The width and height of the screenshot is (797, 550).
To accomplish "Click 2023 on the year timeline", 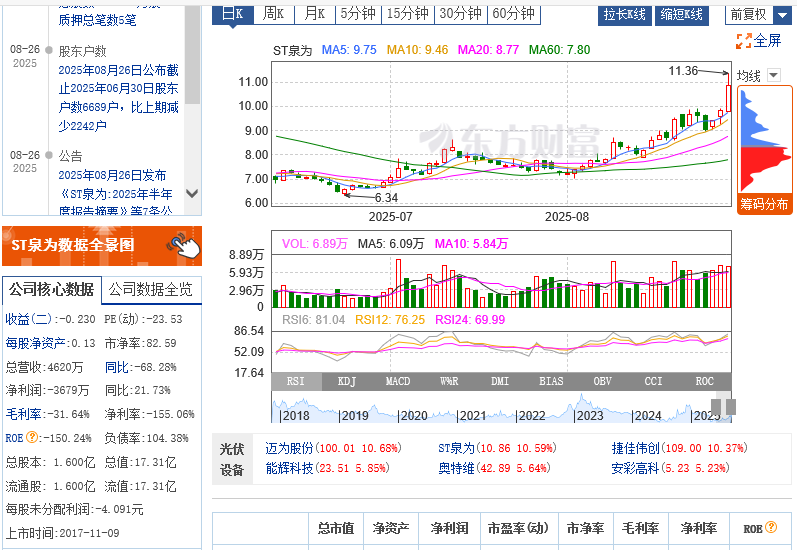I will (x=589, y=416).
